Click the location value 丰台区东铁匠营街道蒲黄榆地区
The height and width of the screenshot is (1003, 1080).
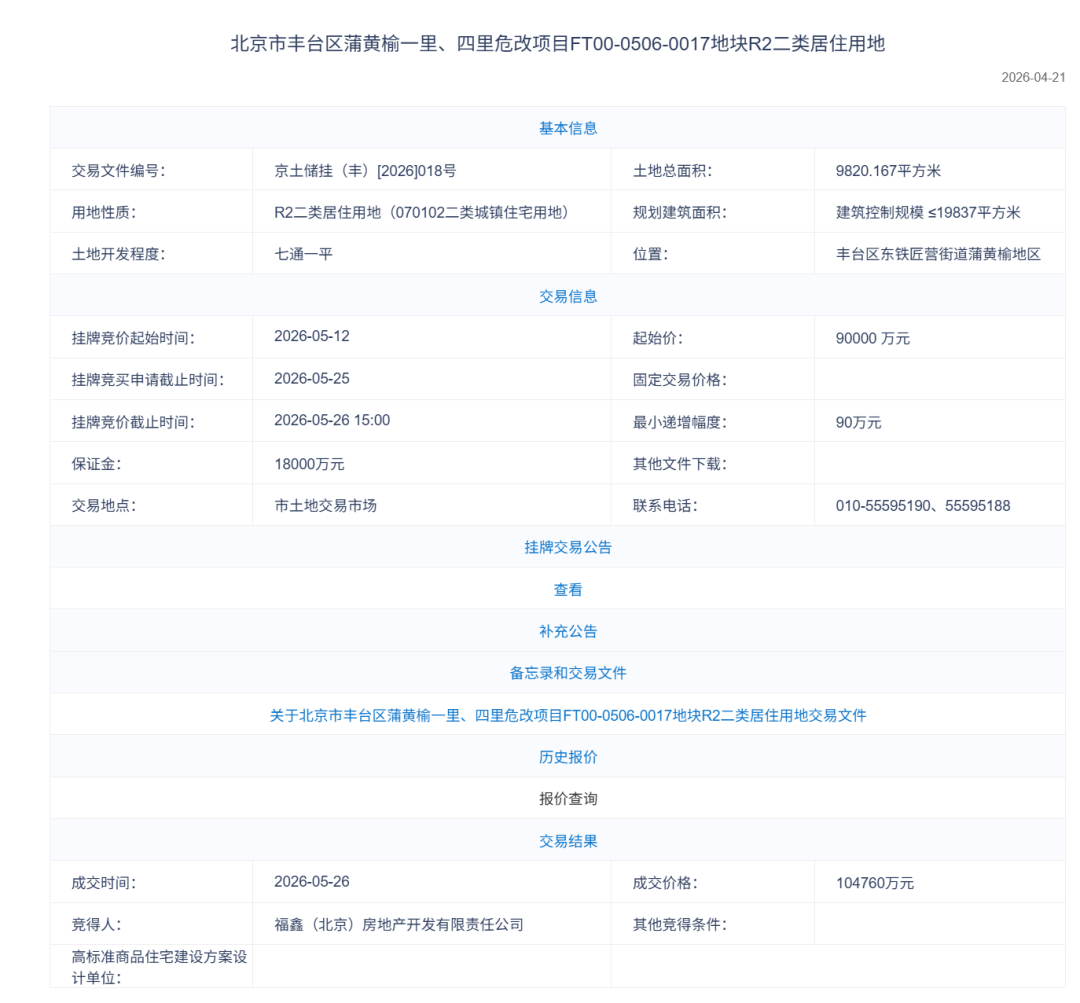click(938, 254)
